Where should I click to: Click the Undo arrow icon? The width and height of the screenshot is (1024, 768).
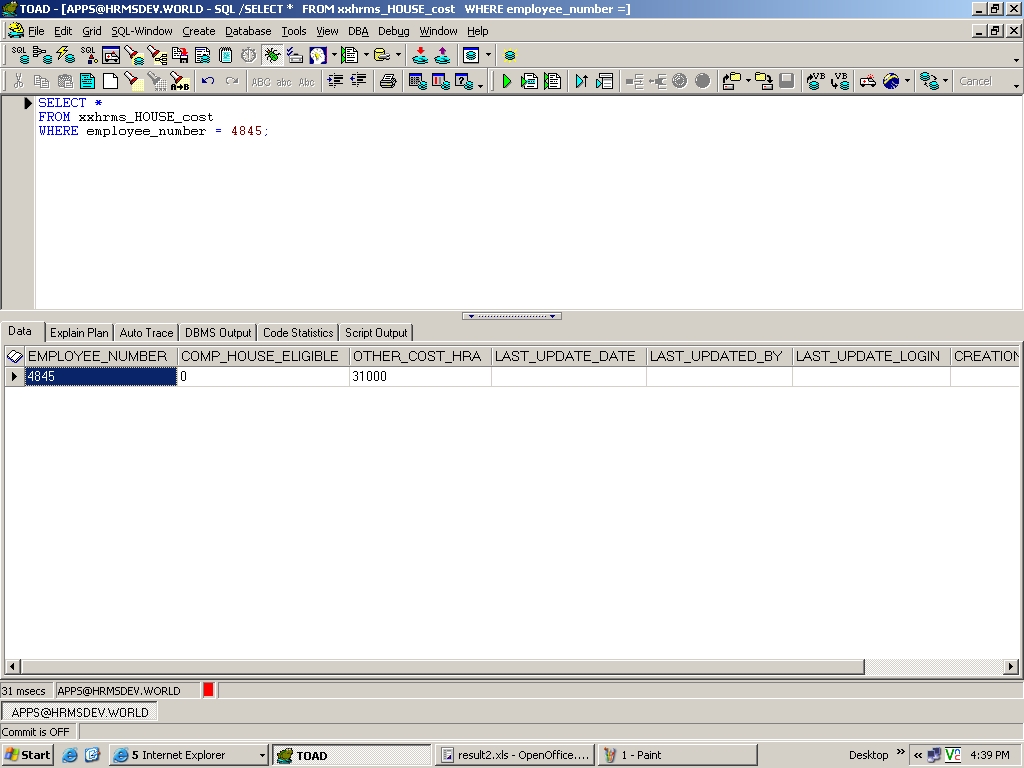pyautogui.click(x=208, y=81)
